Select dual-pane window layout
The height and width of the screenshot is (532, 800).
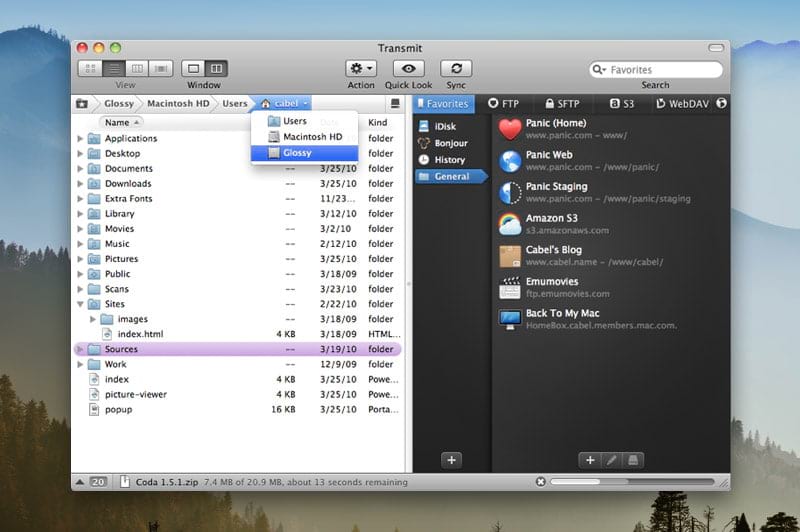click(216, 68)
